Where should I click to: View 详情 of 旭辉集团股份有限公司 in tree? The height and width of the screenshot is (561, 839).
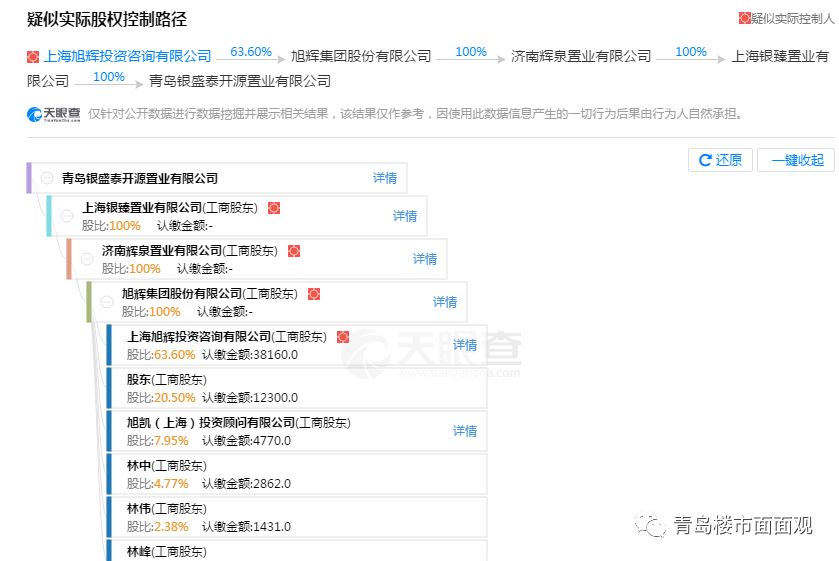pos(445,302)
